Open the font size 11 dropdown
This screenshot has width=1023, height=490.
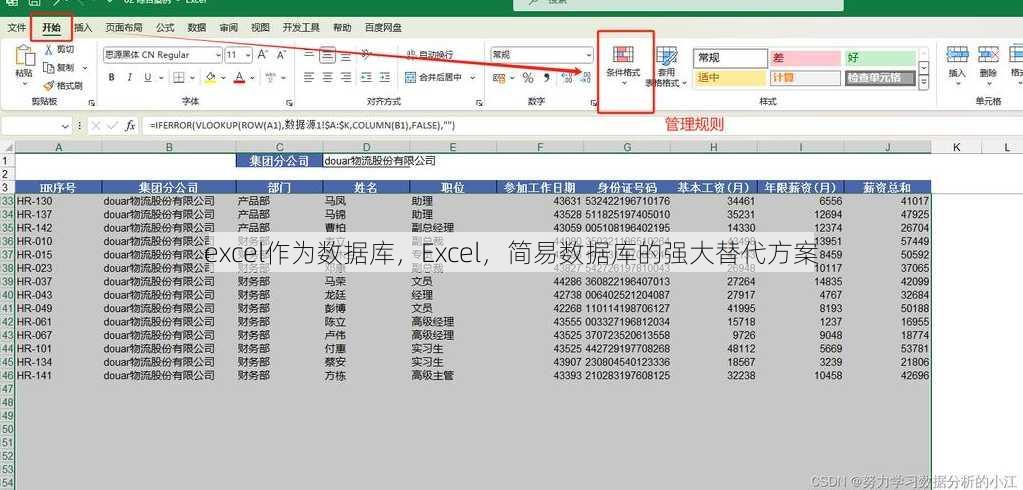248,55
